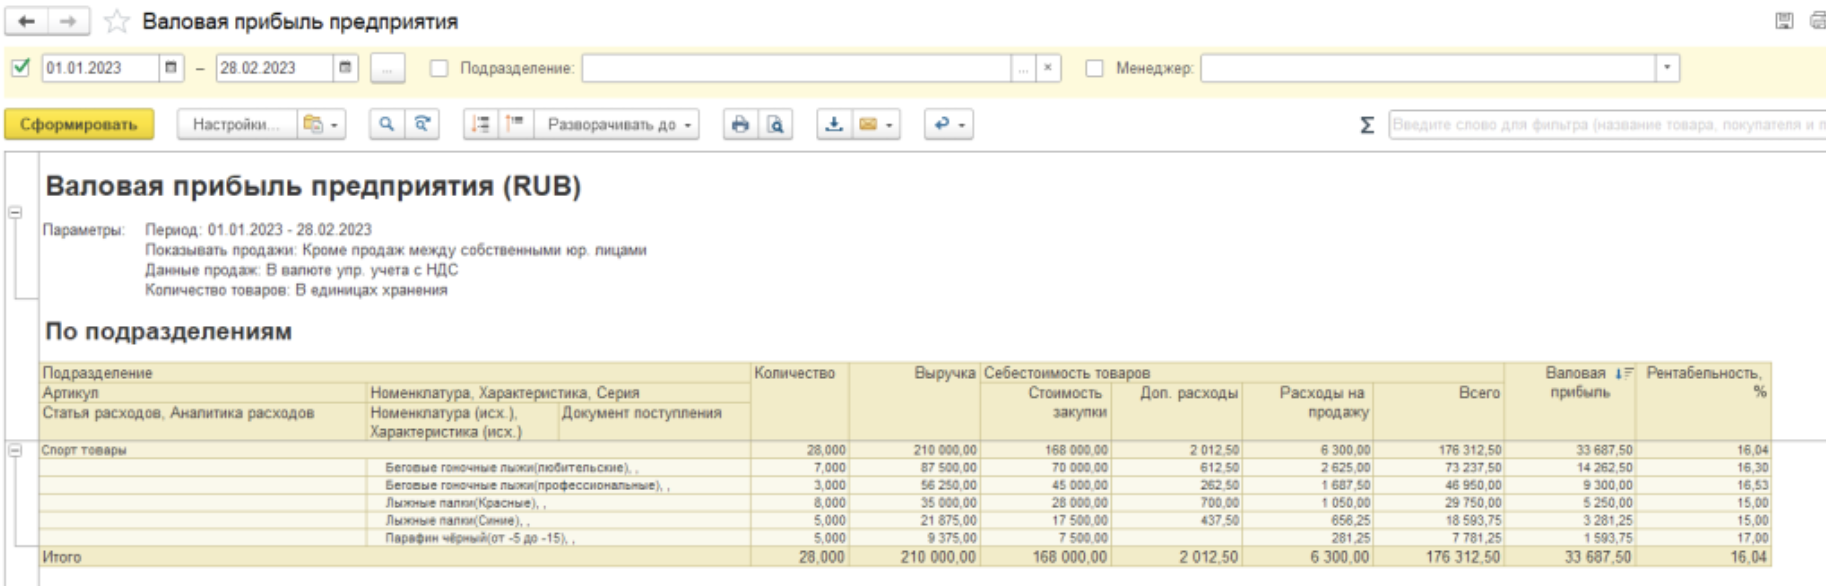Screen dimensions: 1826x586
Task: Click the Сформировать button
Action: (x=79, y=124)
